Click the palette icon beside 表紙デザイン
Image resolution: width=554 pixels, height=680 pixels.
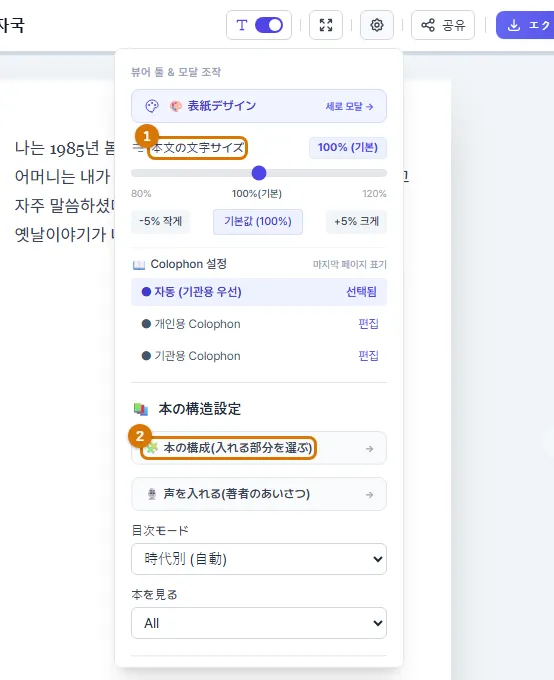pos(152,106)
